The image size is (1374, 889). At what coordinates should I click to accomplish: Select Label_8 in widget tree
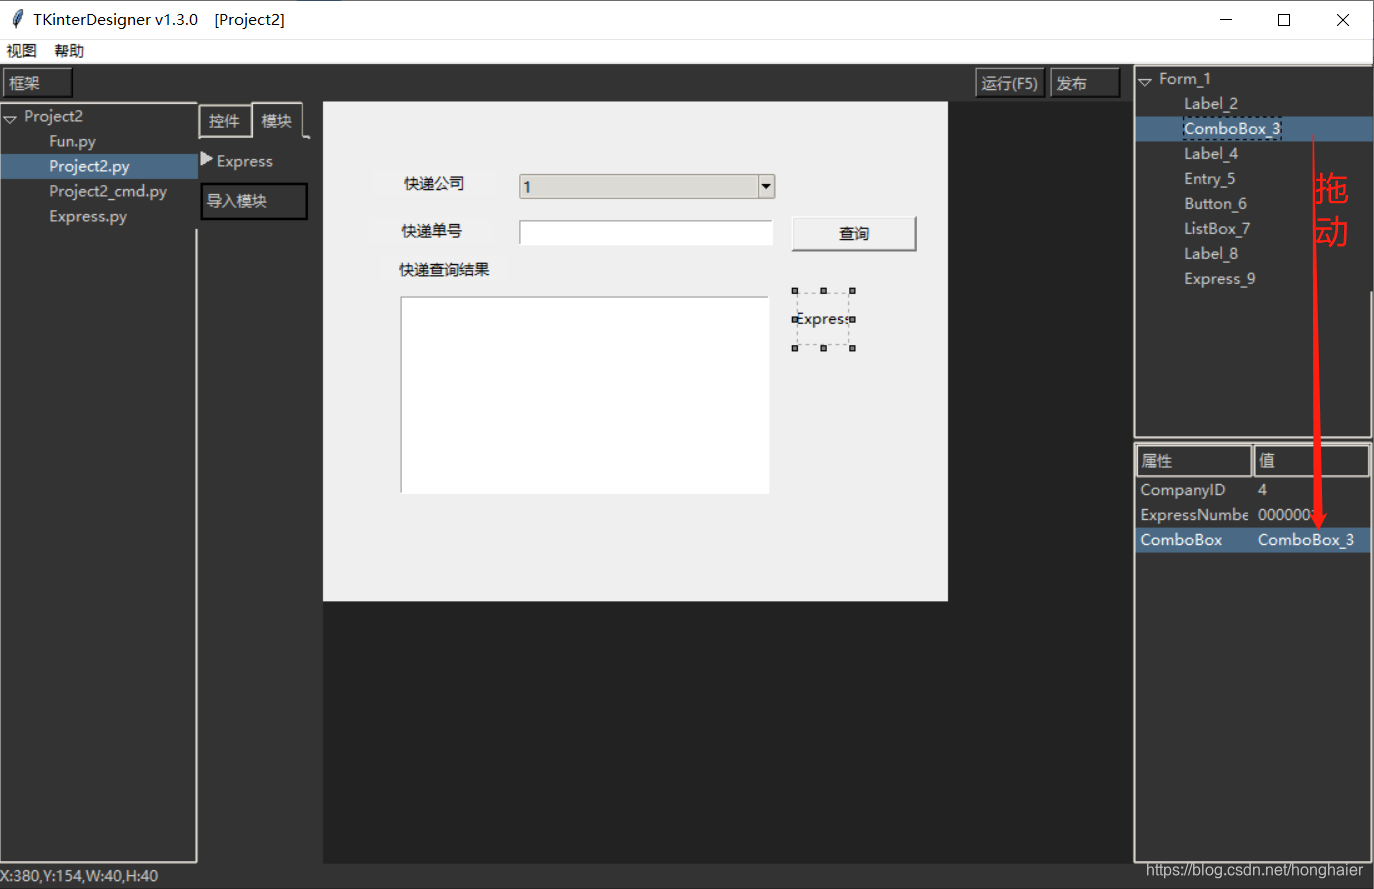pyautogui.click(x=1211, y=254)
